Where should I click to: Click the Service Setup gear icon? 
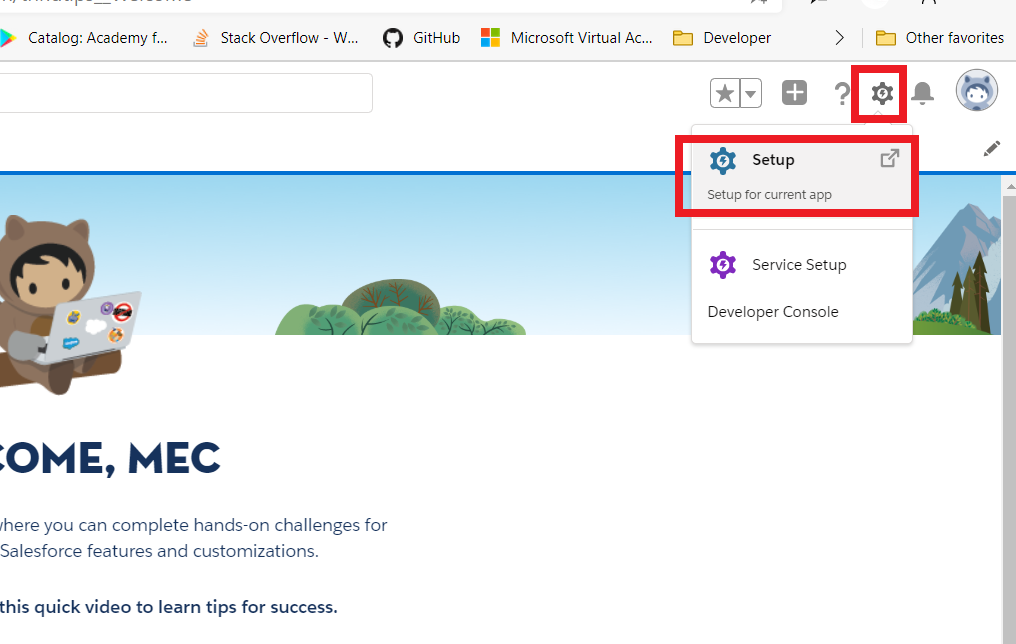723,264
